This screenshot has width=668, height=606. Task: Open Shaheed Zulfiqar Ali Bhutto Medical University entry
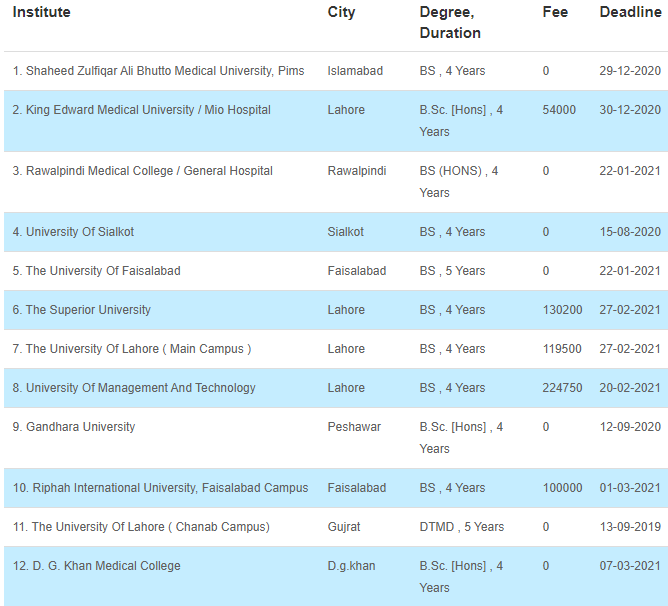point(158,71)
